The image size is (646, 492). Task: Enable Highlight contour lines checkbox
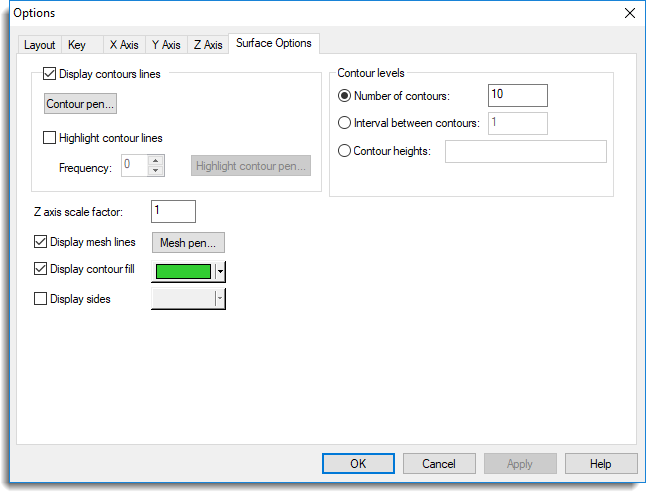pos(50,138)
